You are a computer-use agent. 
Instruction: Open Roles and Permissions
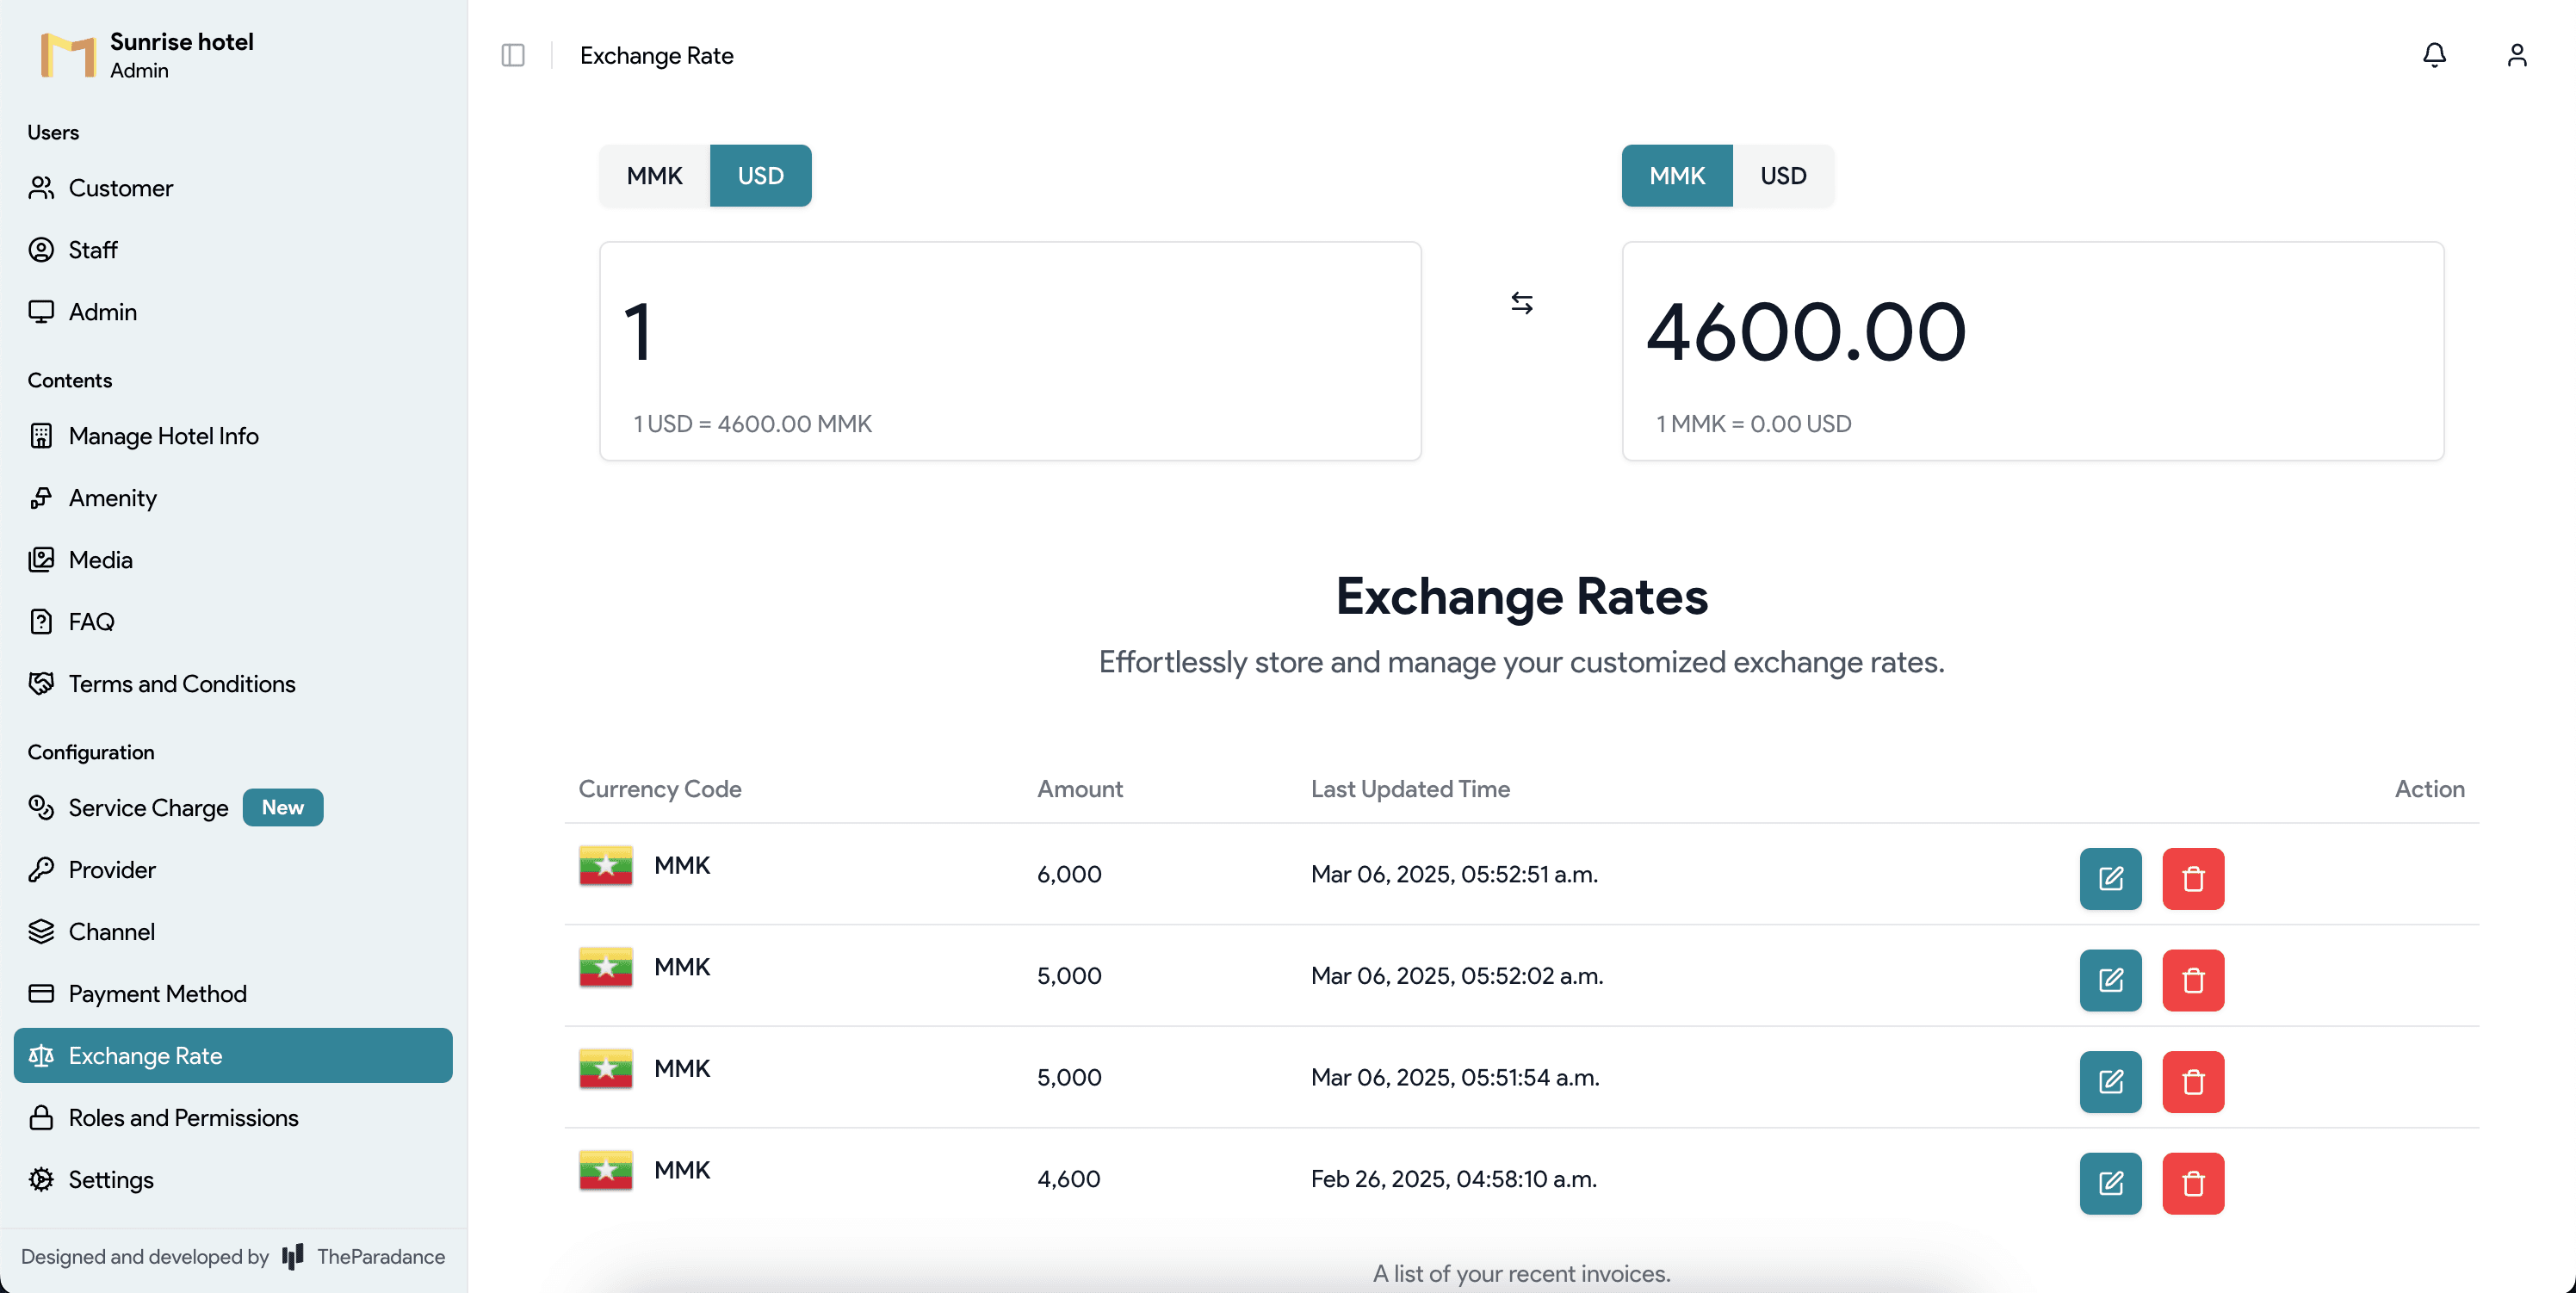(233, 1118)
